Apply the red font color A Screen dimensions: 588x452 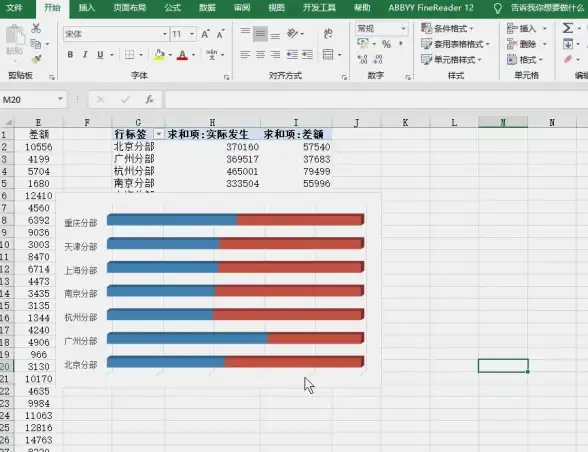pos(182,55)
